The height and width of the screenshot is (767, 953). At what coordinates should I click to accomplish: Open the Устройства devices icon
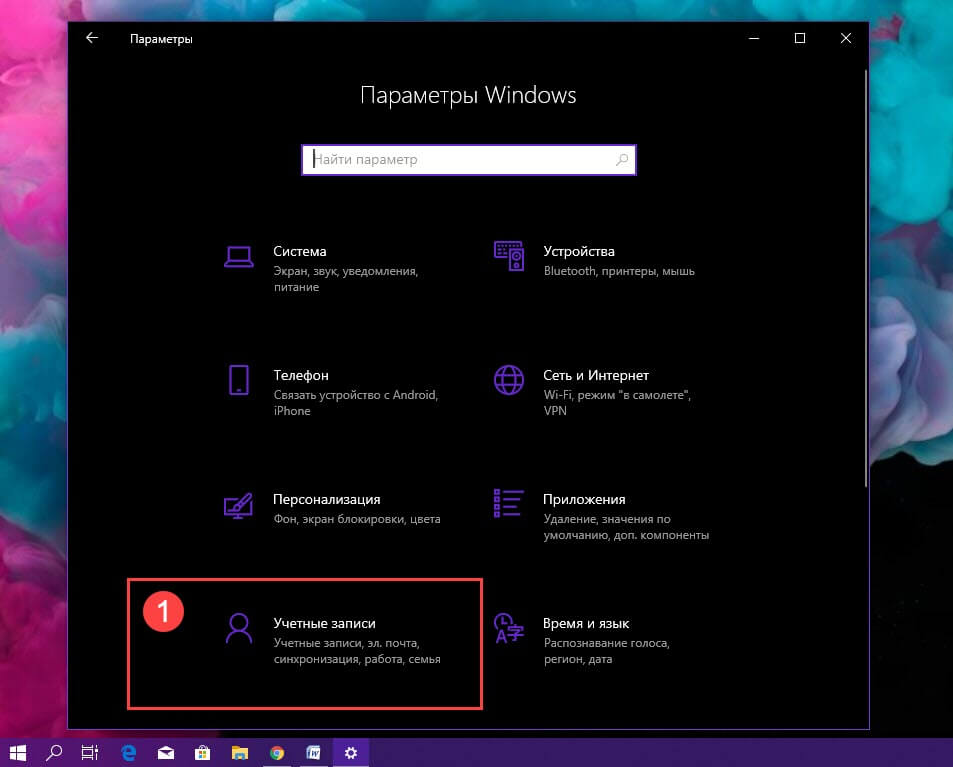point(509,256)
